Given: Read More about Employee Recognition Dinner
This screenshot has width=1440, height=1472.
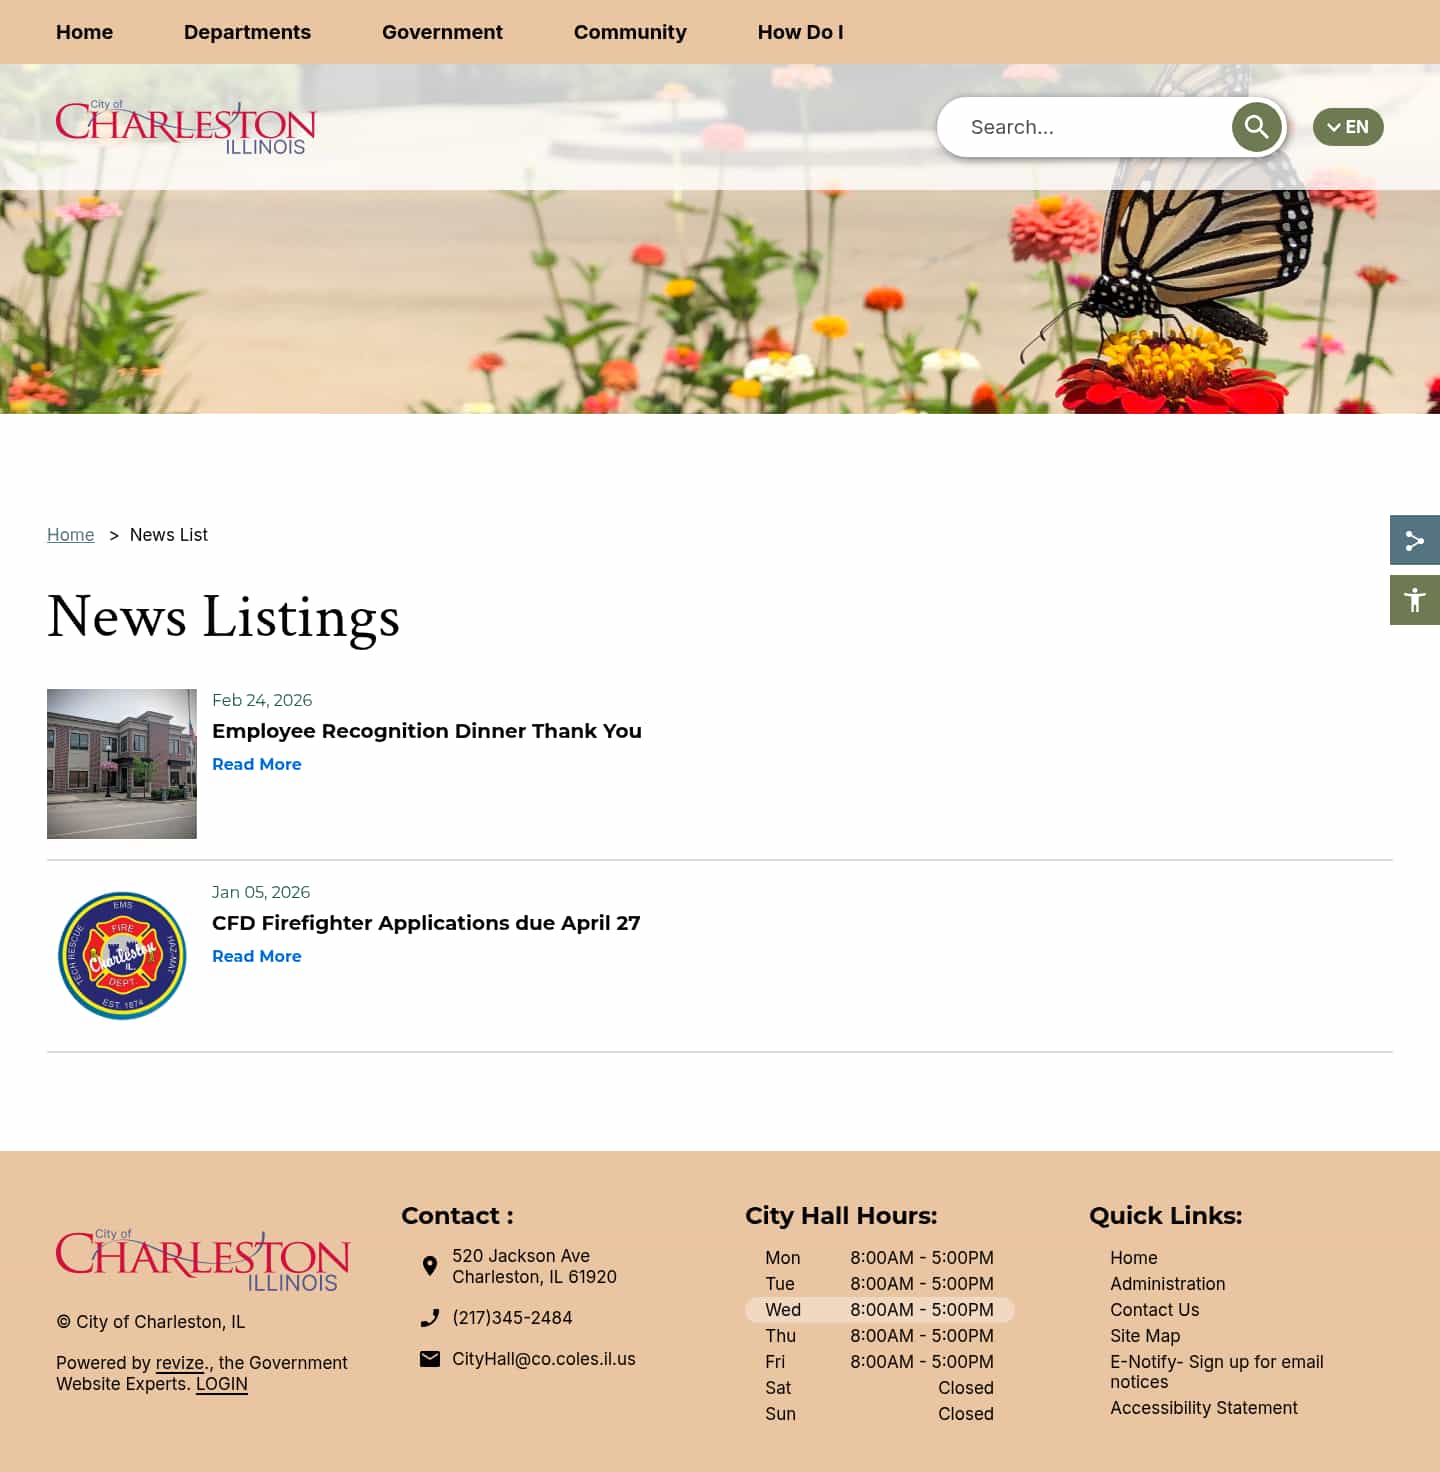Looking at the screenshot, I should tap(256, 763).
